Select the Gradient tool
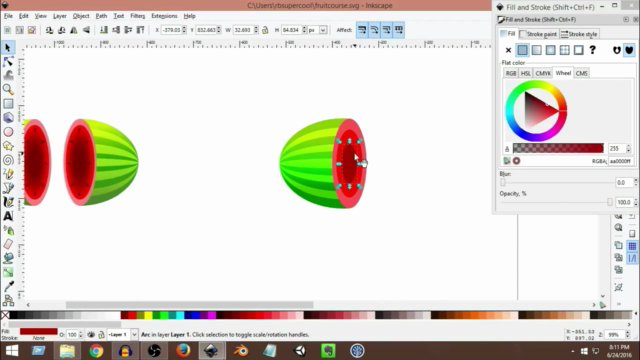 [x=8, y=272]
